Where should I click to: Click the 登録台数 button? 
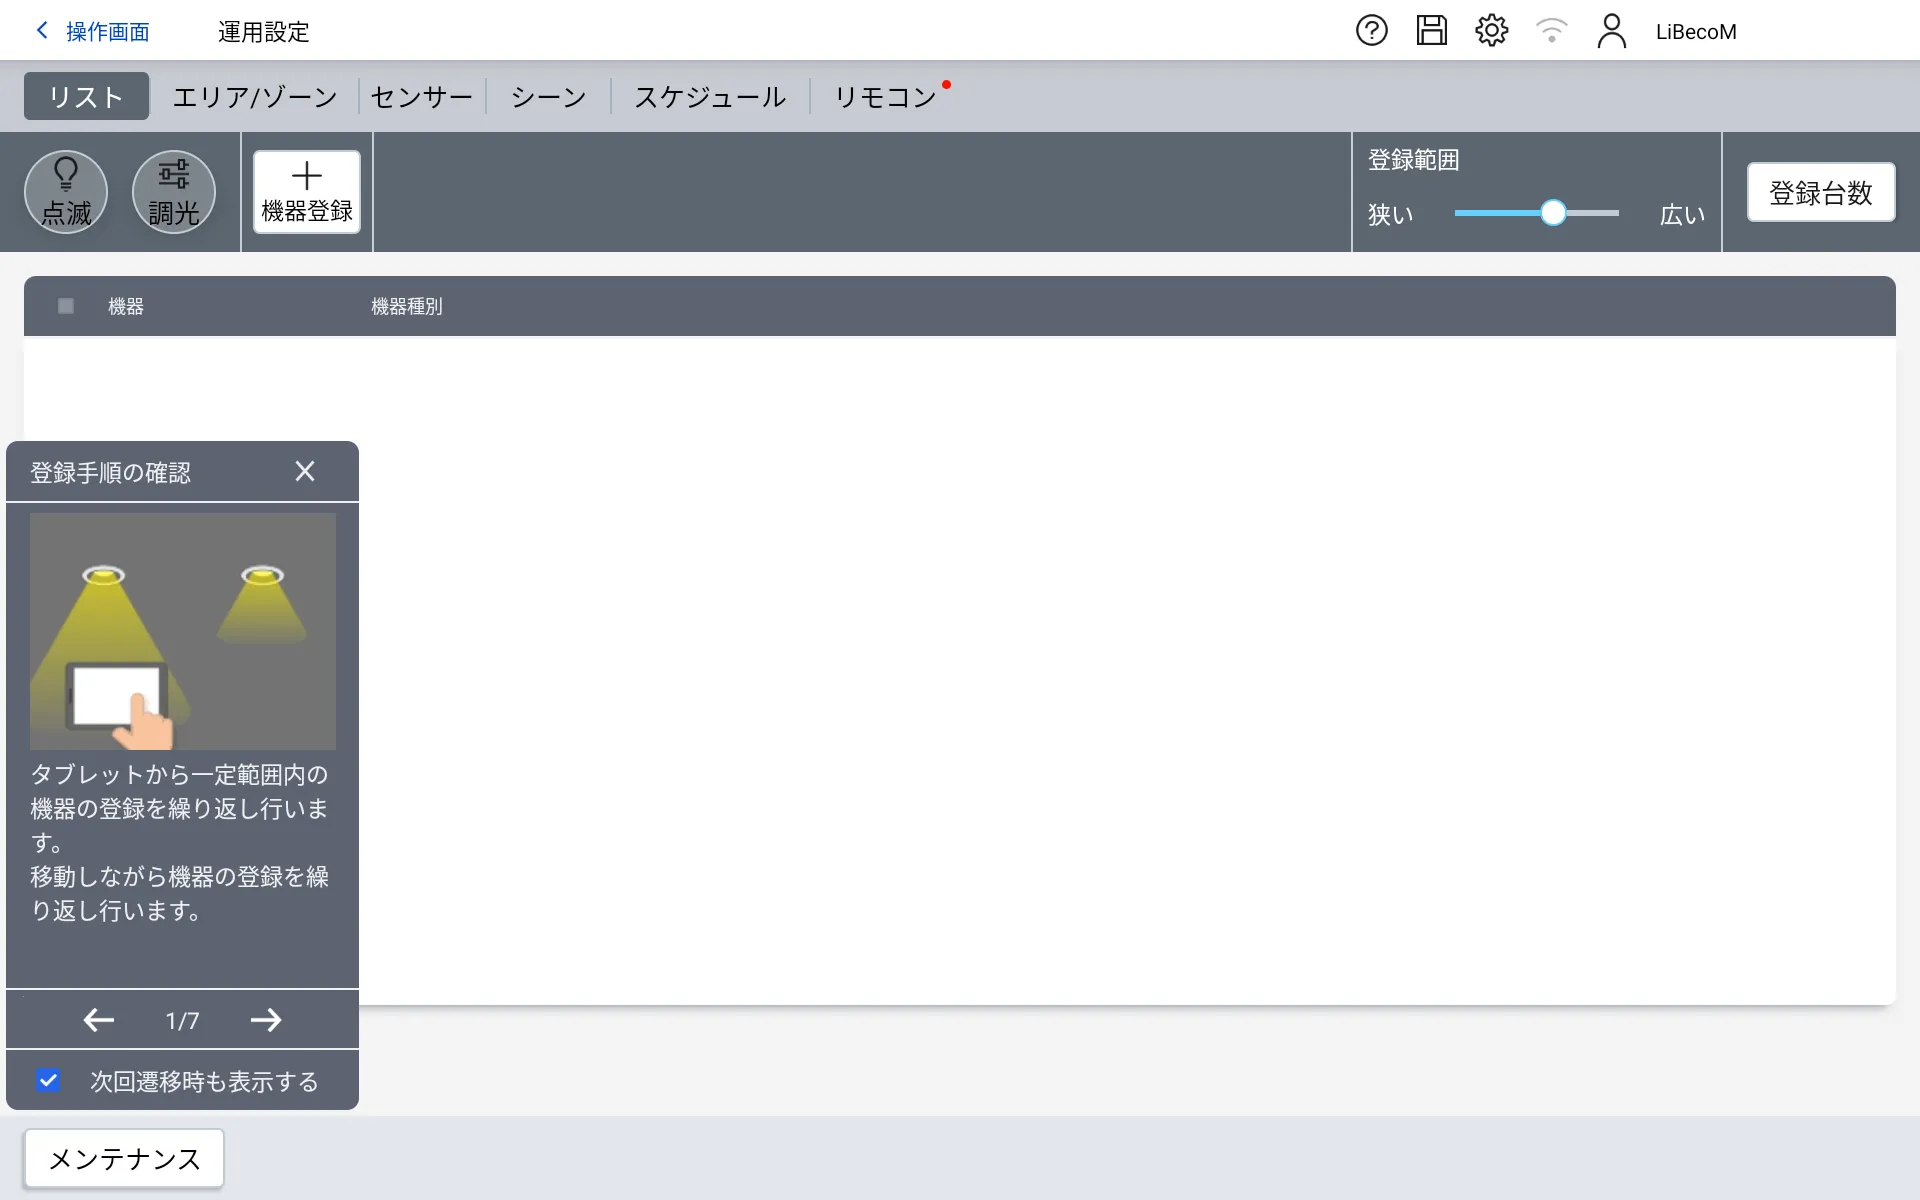(1820, 192)
